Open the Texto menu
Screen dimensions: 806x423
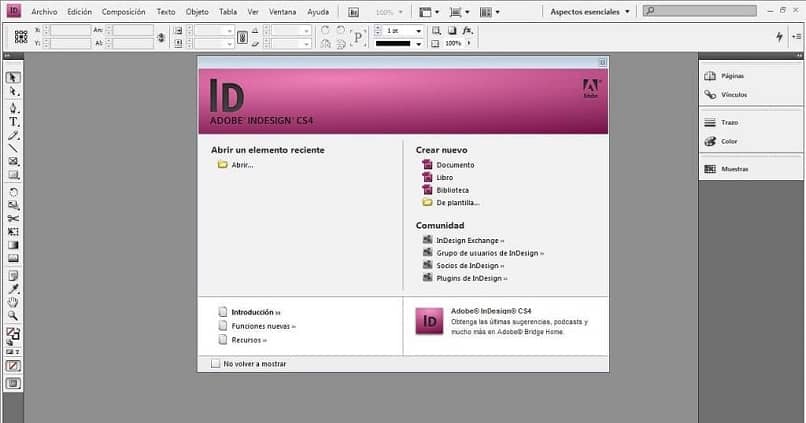tap(166, 12)
